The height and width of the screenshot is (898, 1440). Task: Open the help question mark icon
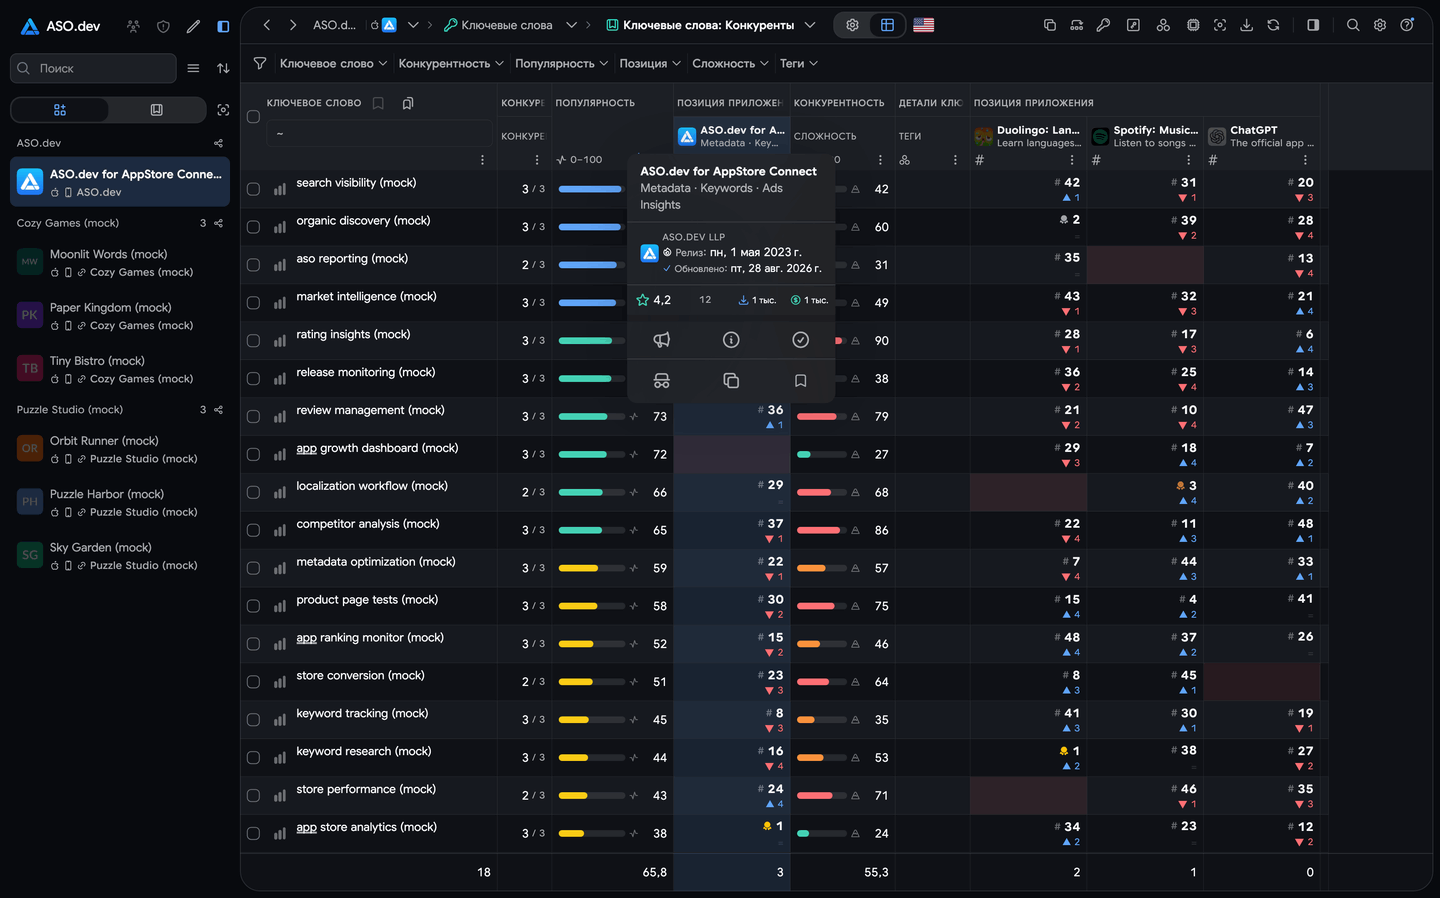(x=1407, y=25)
